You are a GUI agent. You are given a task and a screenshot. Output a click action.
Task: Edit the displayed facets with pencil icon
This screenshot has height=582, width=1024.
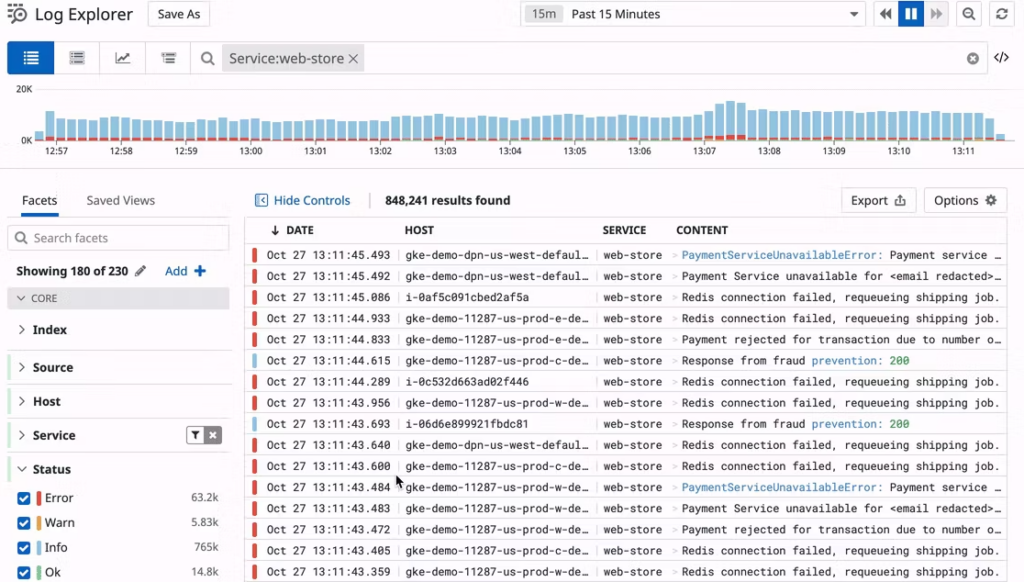[x=140, y=271]
